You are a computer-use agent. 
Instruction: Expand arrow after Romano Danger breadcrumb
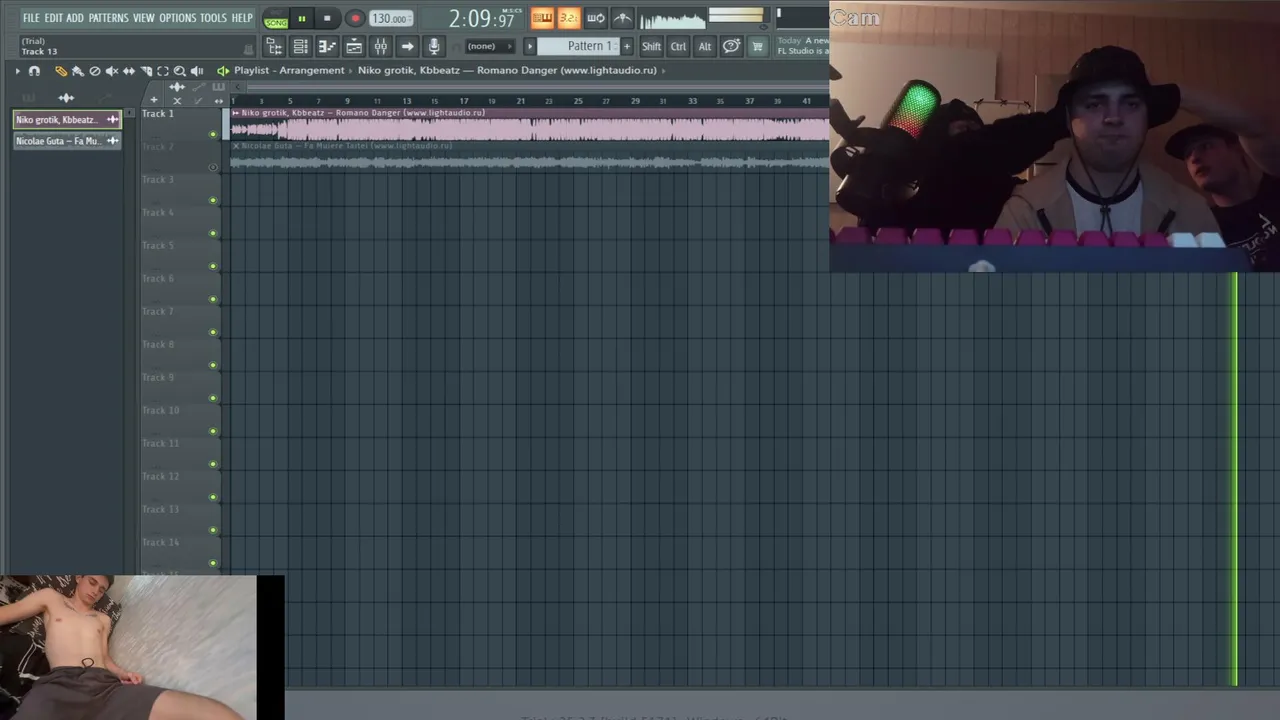click(663, 71)
